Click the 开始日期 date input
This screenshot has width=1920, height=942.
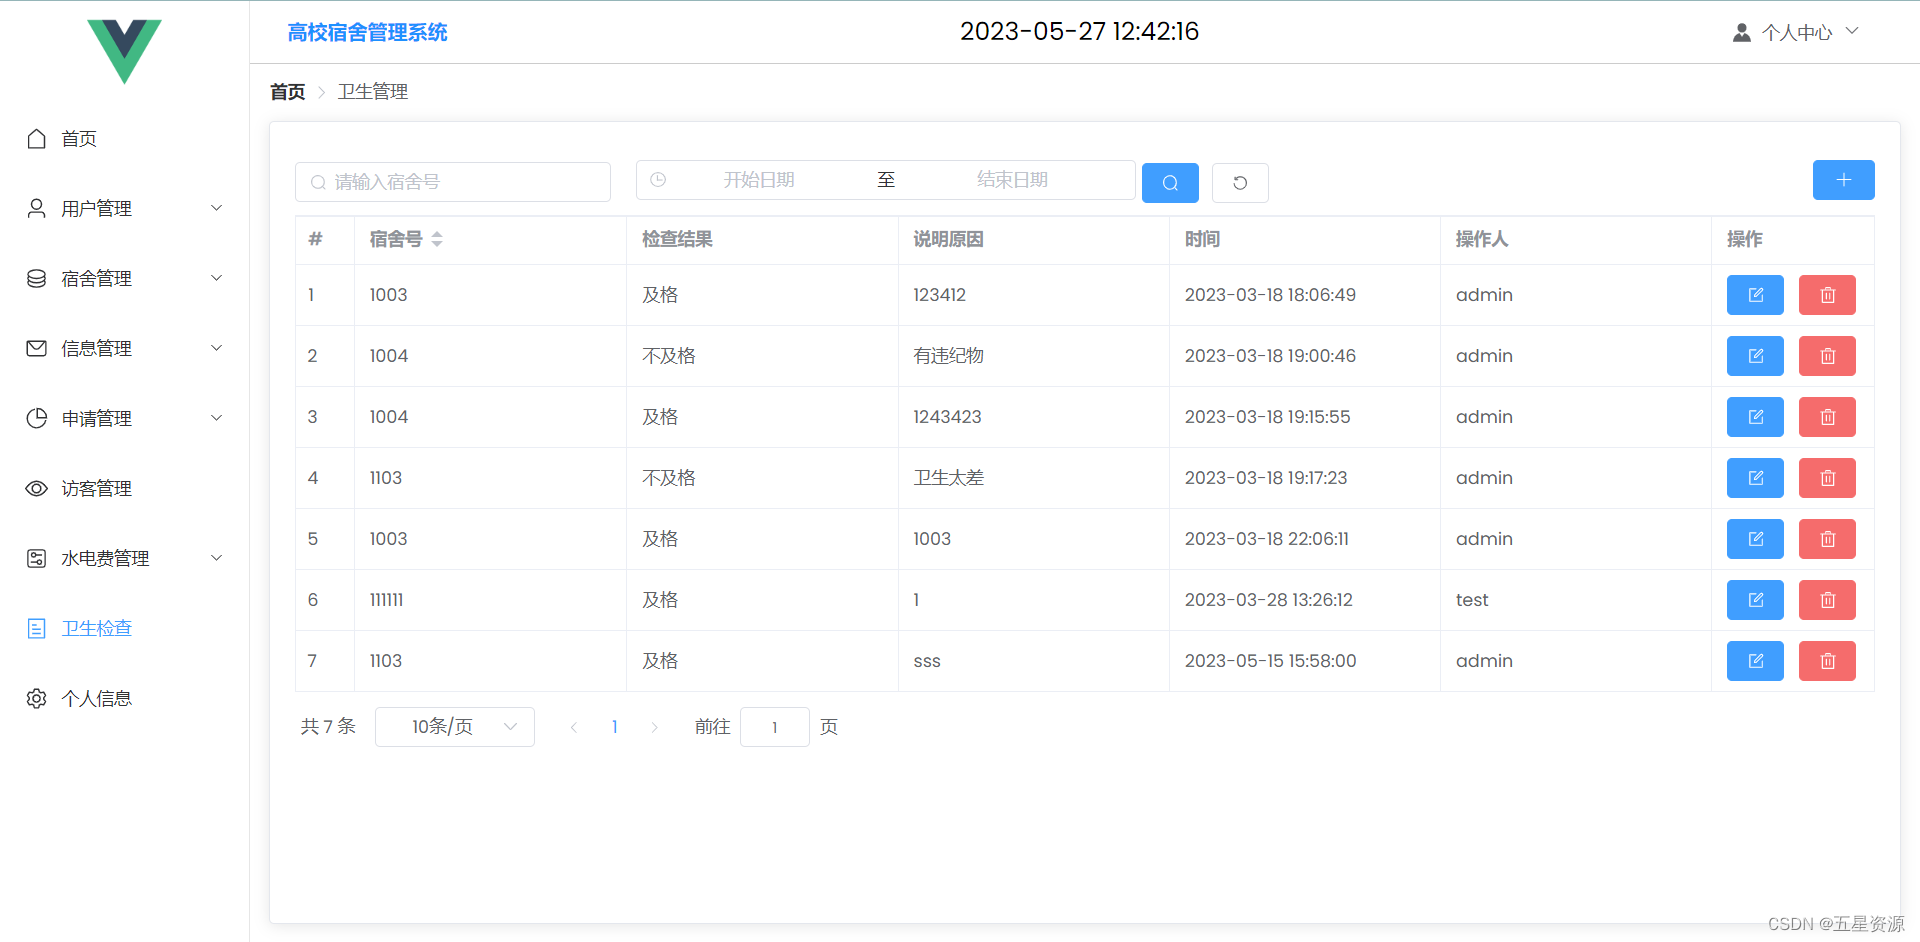click(759, 180)
